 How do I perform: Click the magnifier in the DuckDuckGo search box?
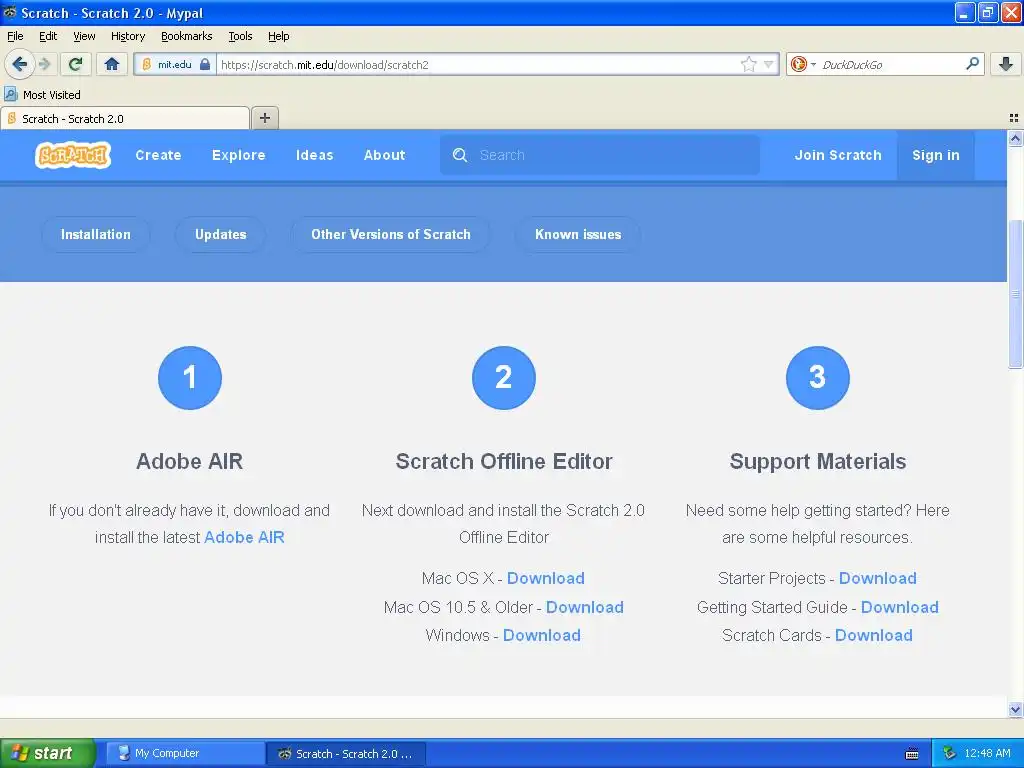click(x=972, y=63)
